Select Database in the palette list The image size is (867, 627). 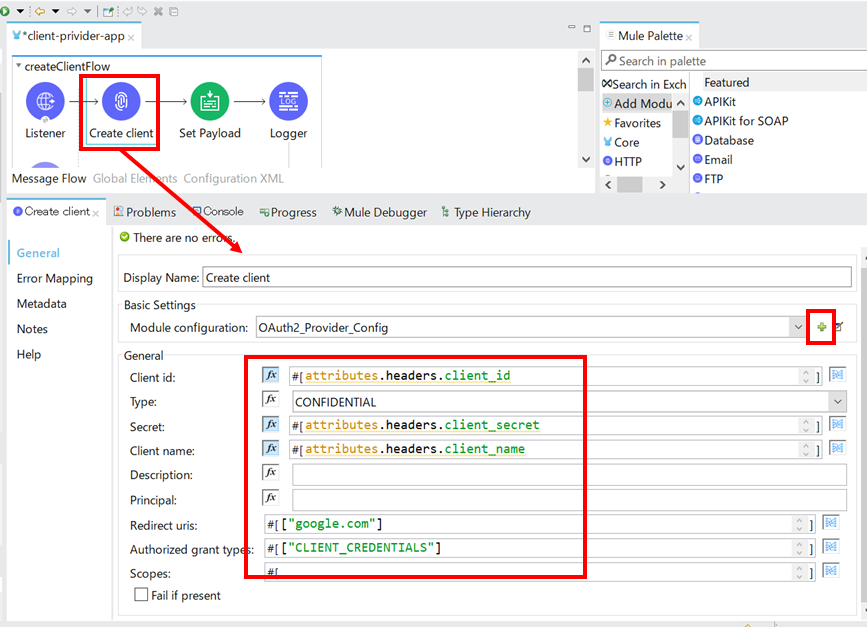[x=728, y=140]
